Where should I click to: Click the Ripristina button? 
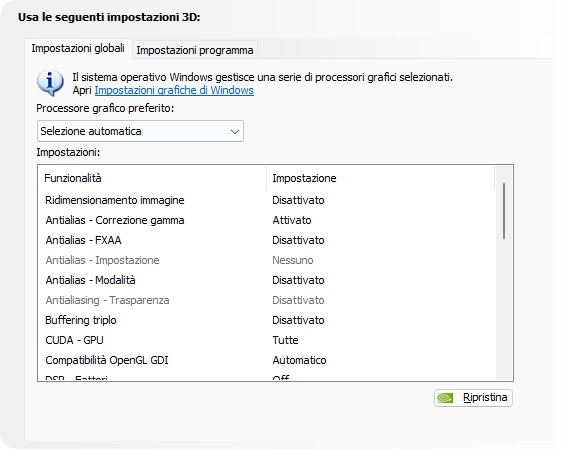[473, 398]
